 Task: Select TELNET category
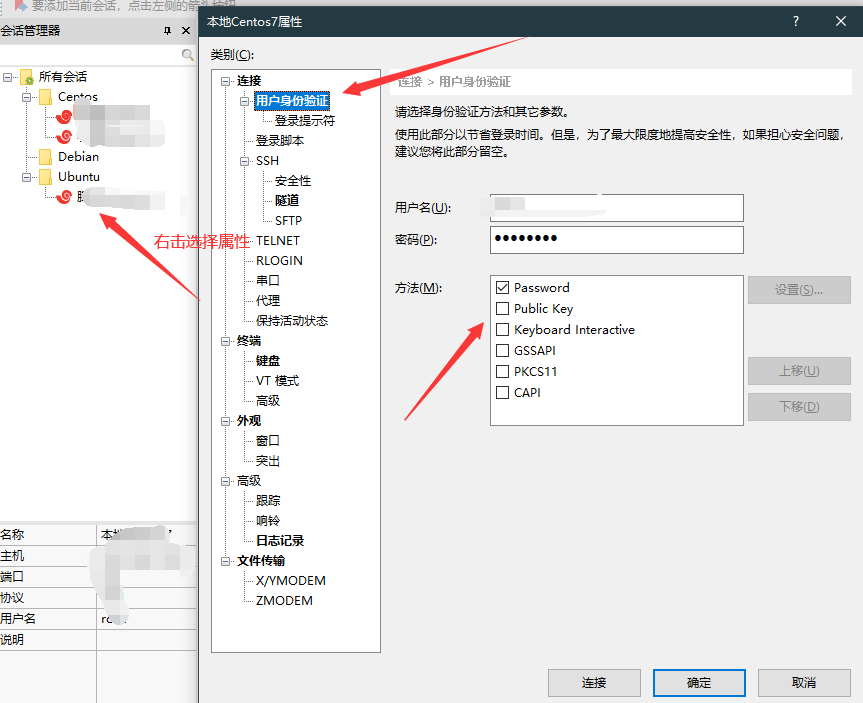click(277, 241)
